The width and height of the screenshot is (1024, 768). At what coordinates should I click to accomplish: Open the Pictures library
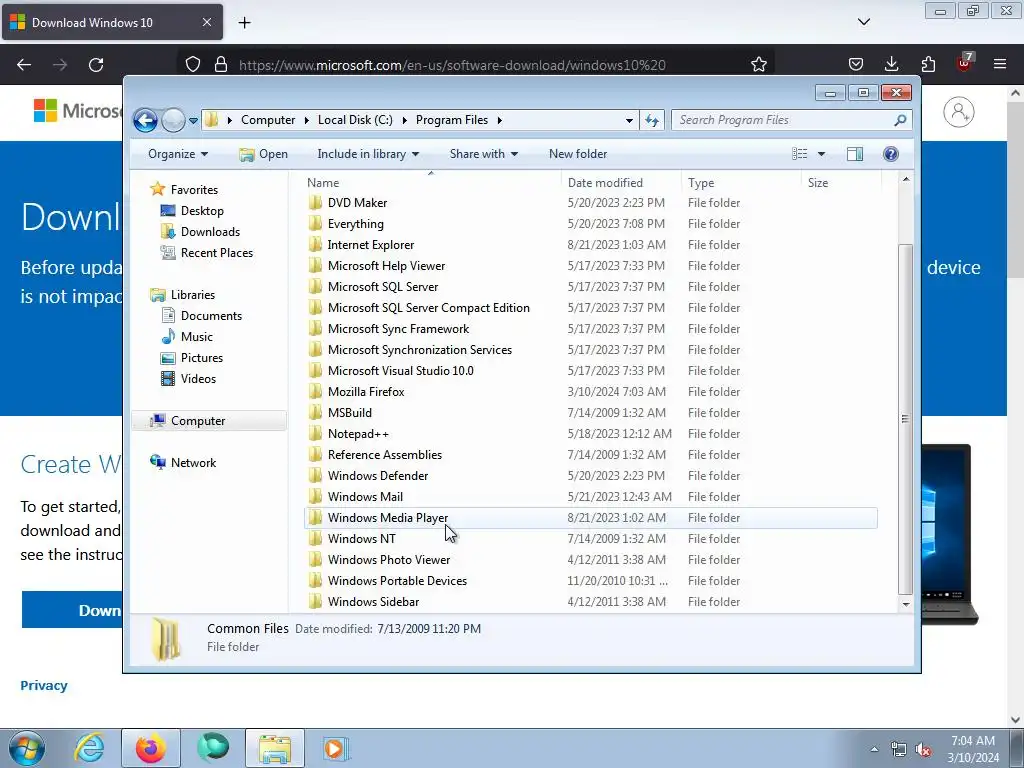[201, 358]
